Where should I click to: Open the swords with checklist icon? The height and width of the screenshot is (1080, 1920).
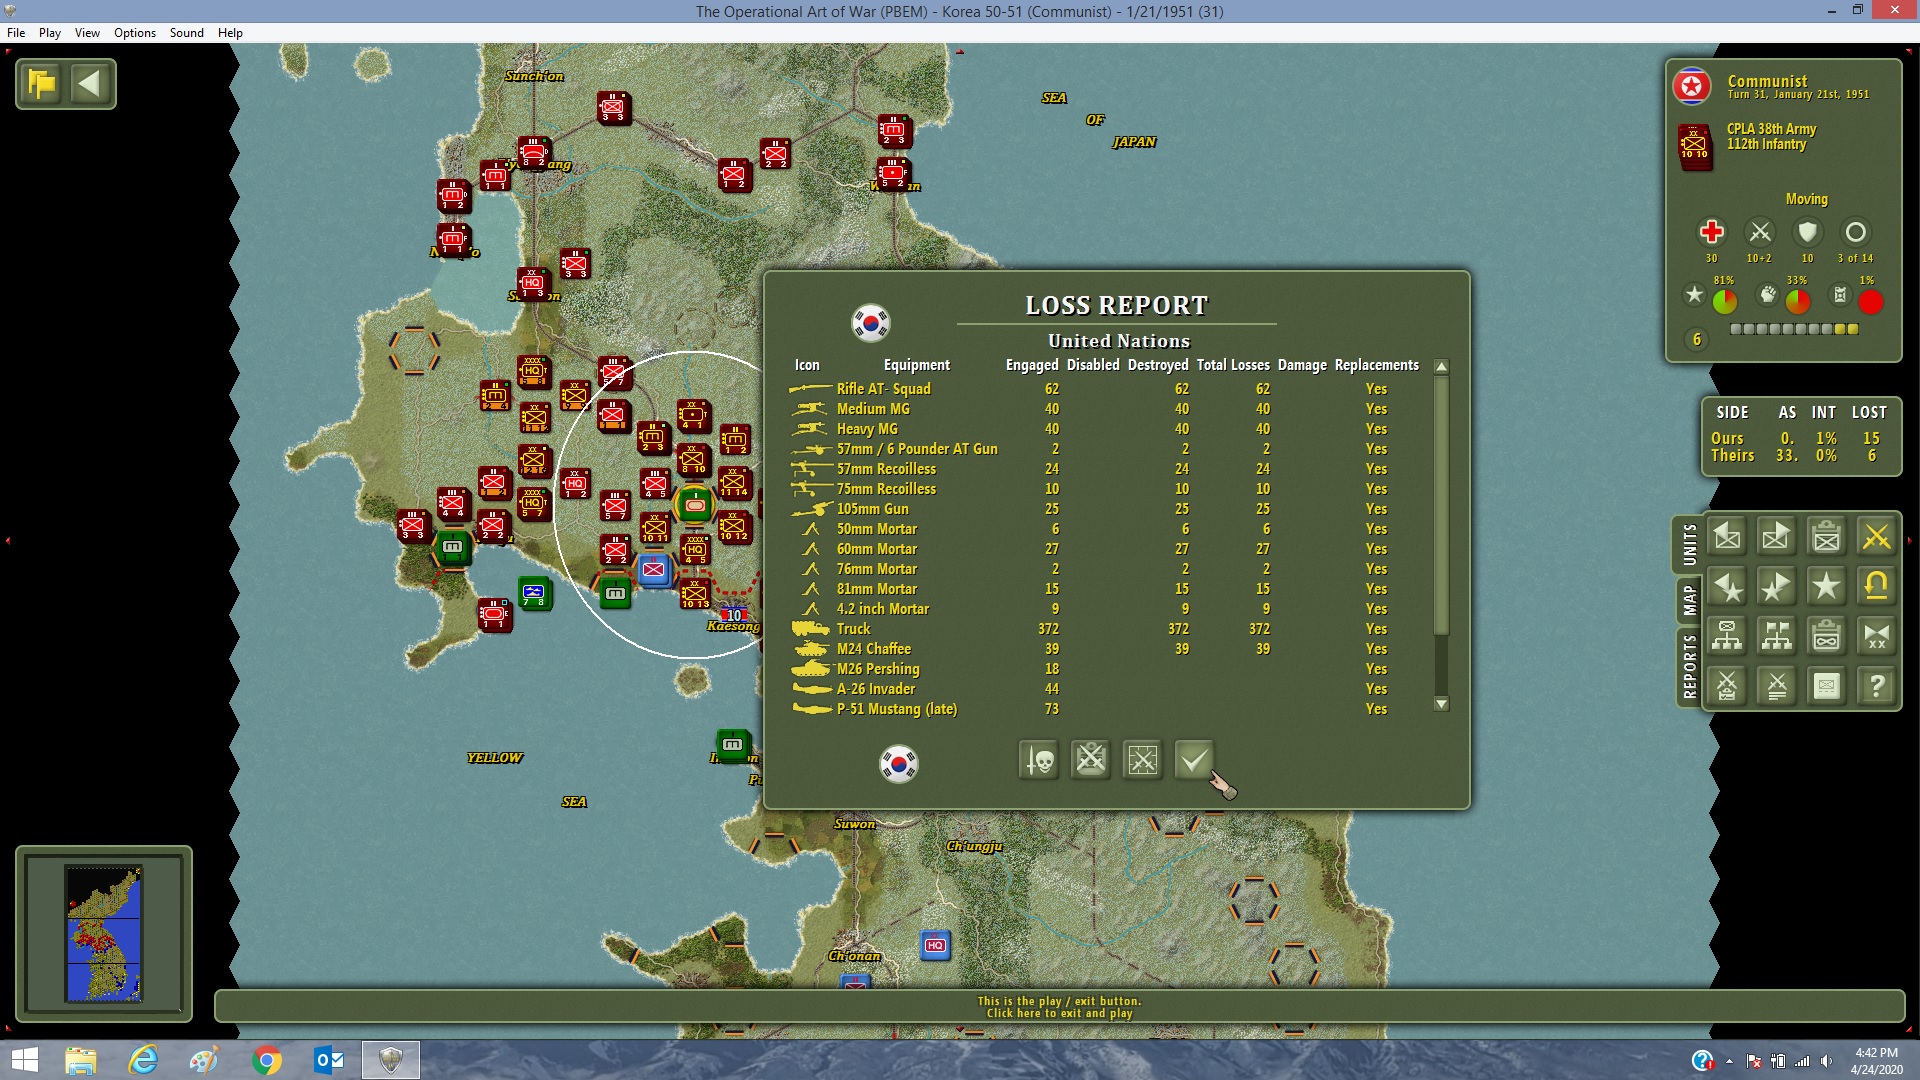click(x=1727, y=686)
